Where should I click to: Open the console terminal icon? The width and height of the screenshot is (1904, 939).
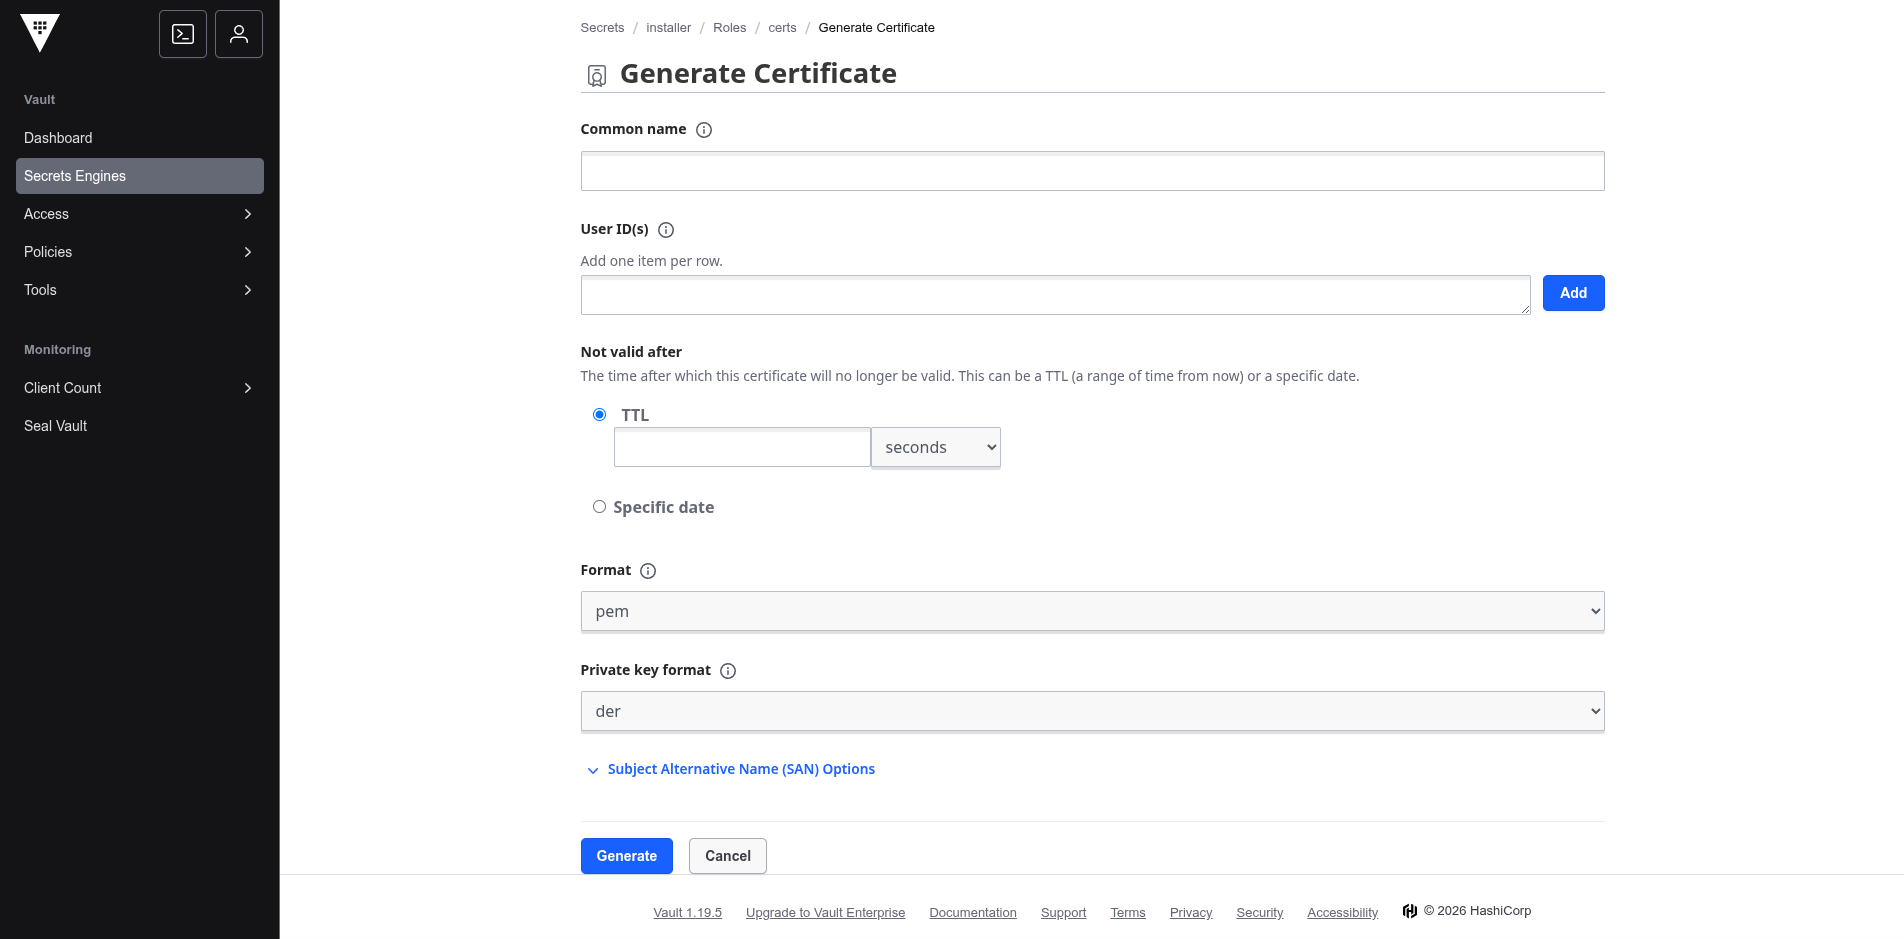[x=183, y=34]
